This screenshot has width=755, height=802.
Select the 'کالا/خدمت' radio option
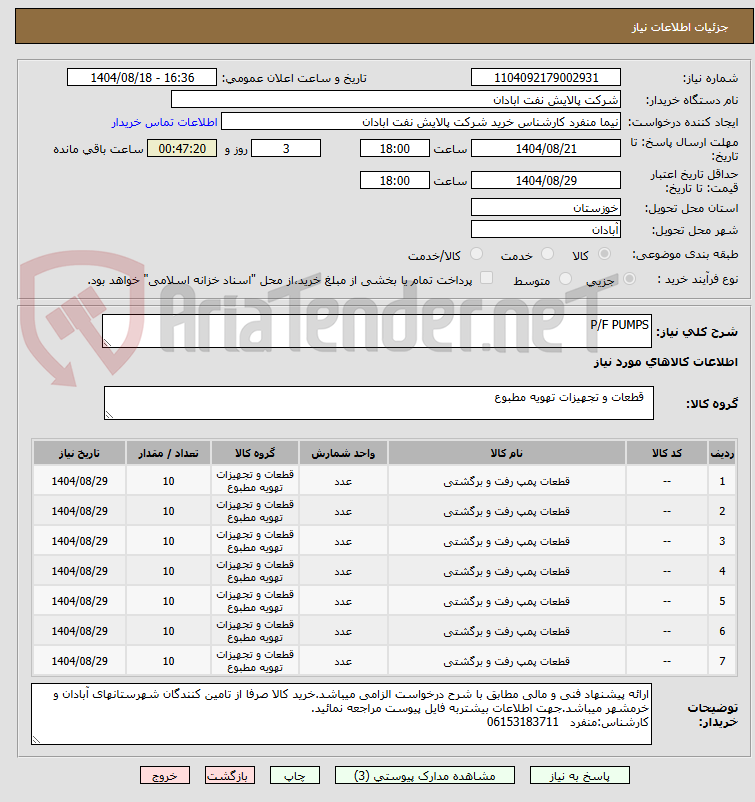pos(476,255)
